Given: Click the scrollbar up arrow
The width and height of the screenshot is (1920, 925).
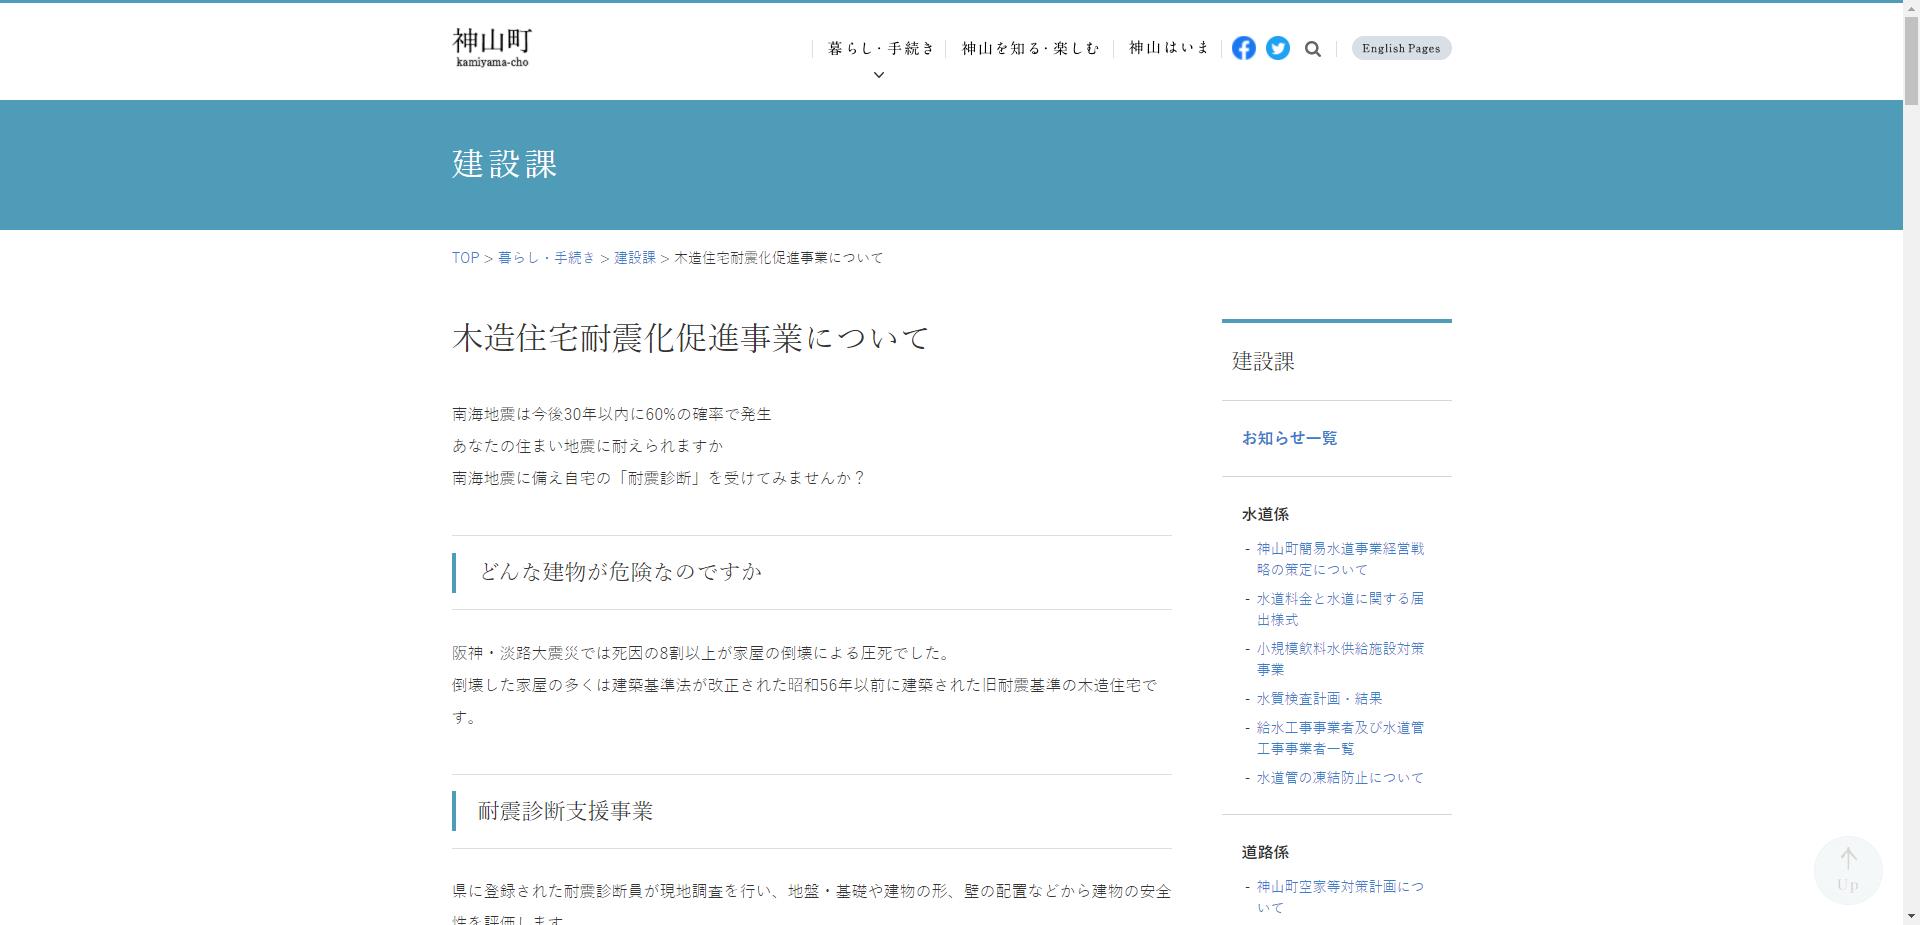Looking at the screenshot, I should pyautogui.click(x=1911, y=8).
